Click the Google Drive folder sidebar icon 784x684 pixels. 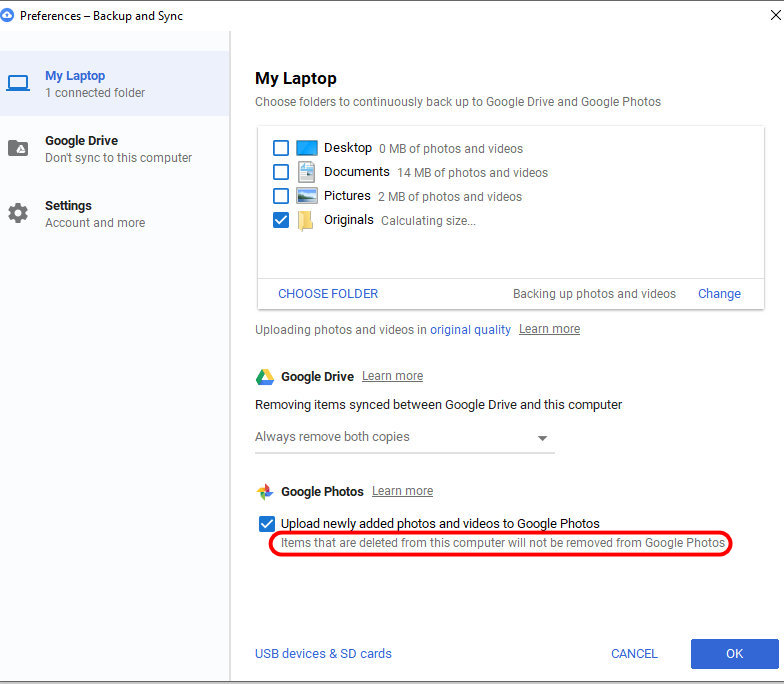(18, 148)
